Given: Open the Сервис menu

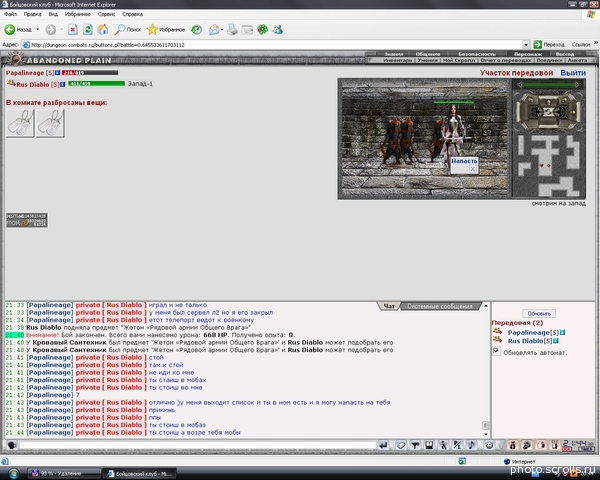Looking at the screenshot, I should pyautogui.click(x=106, y=14).
